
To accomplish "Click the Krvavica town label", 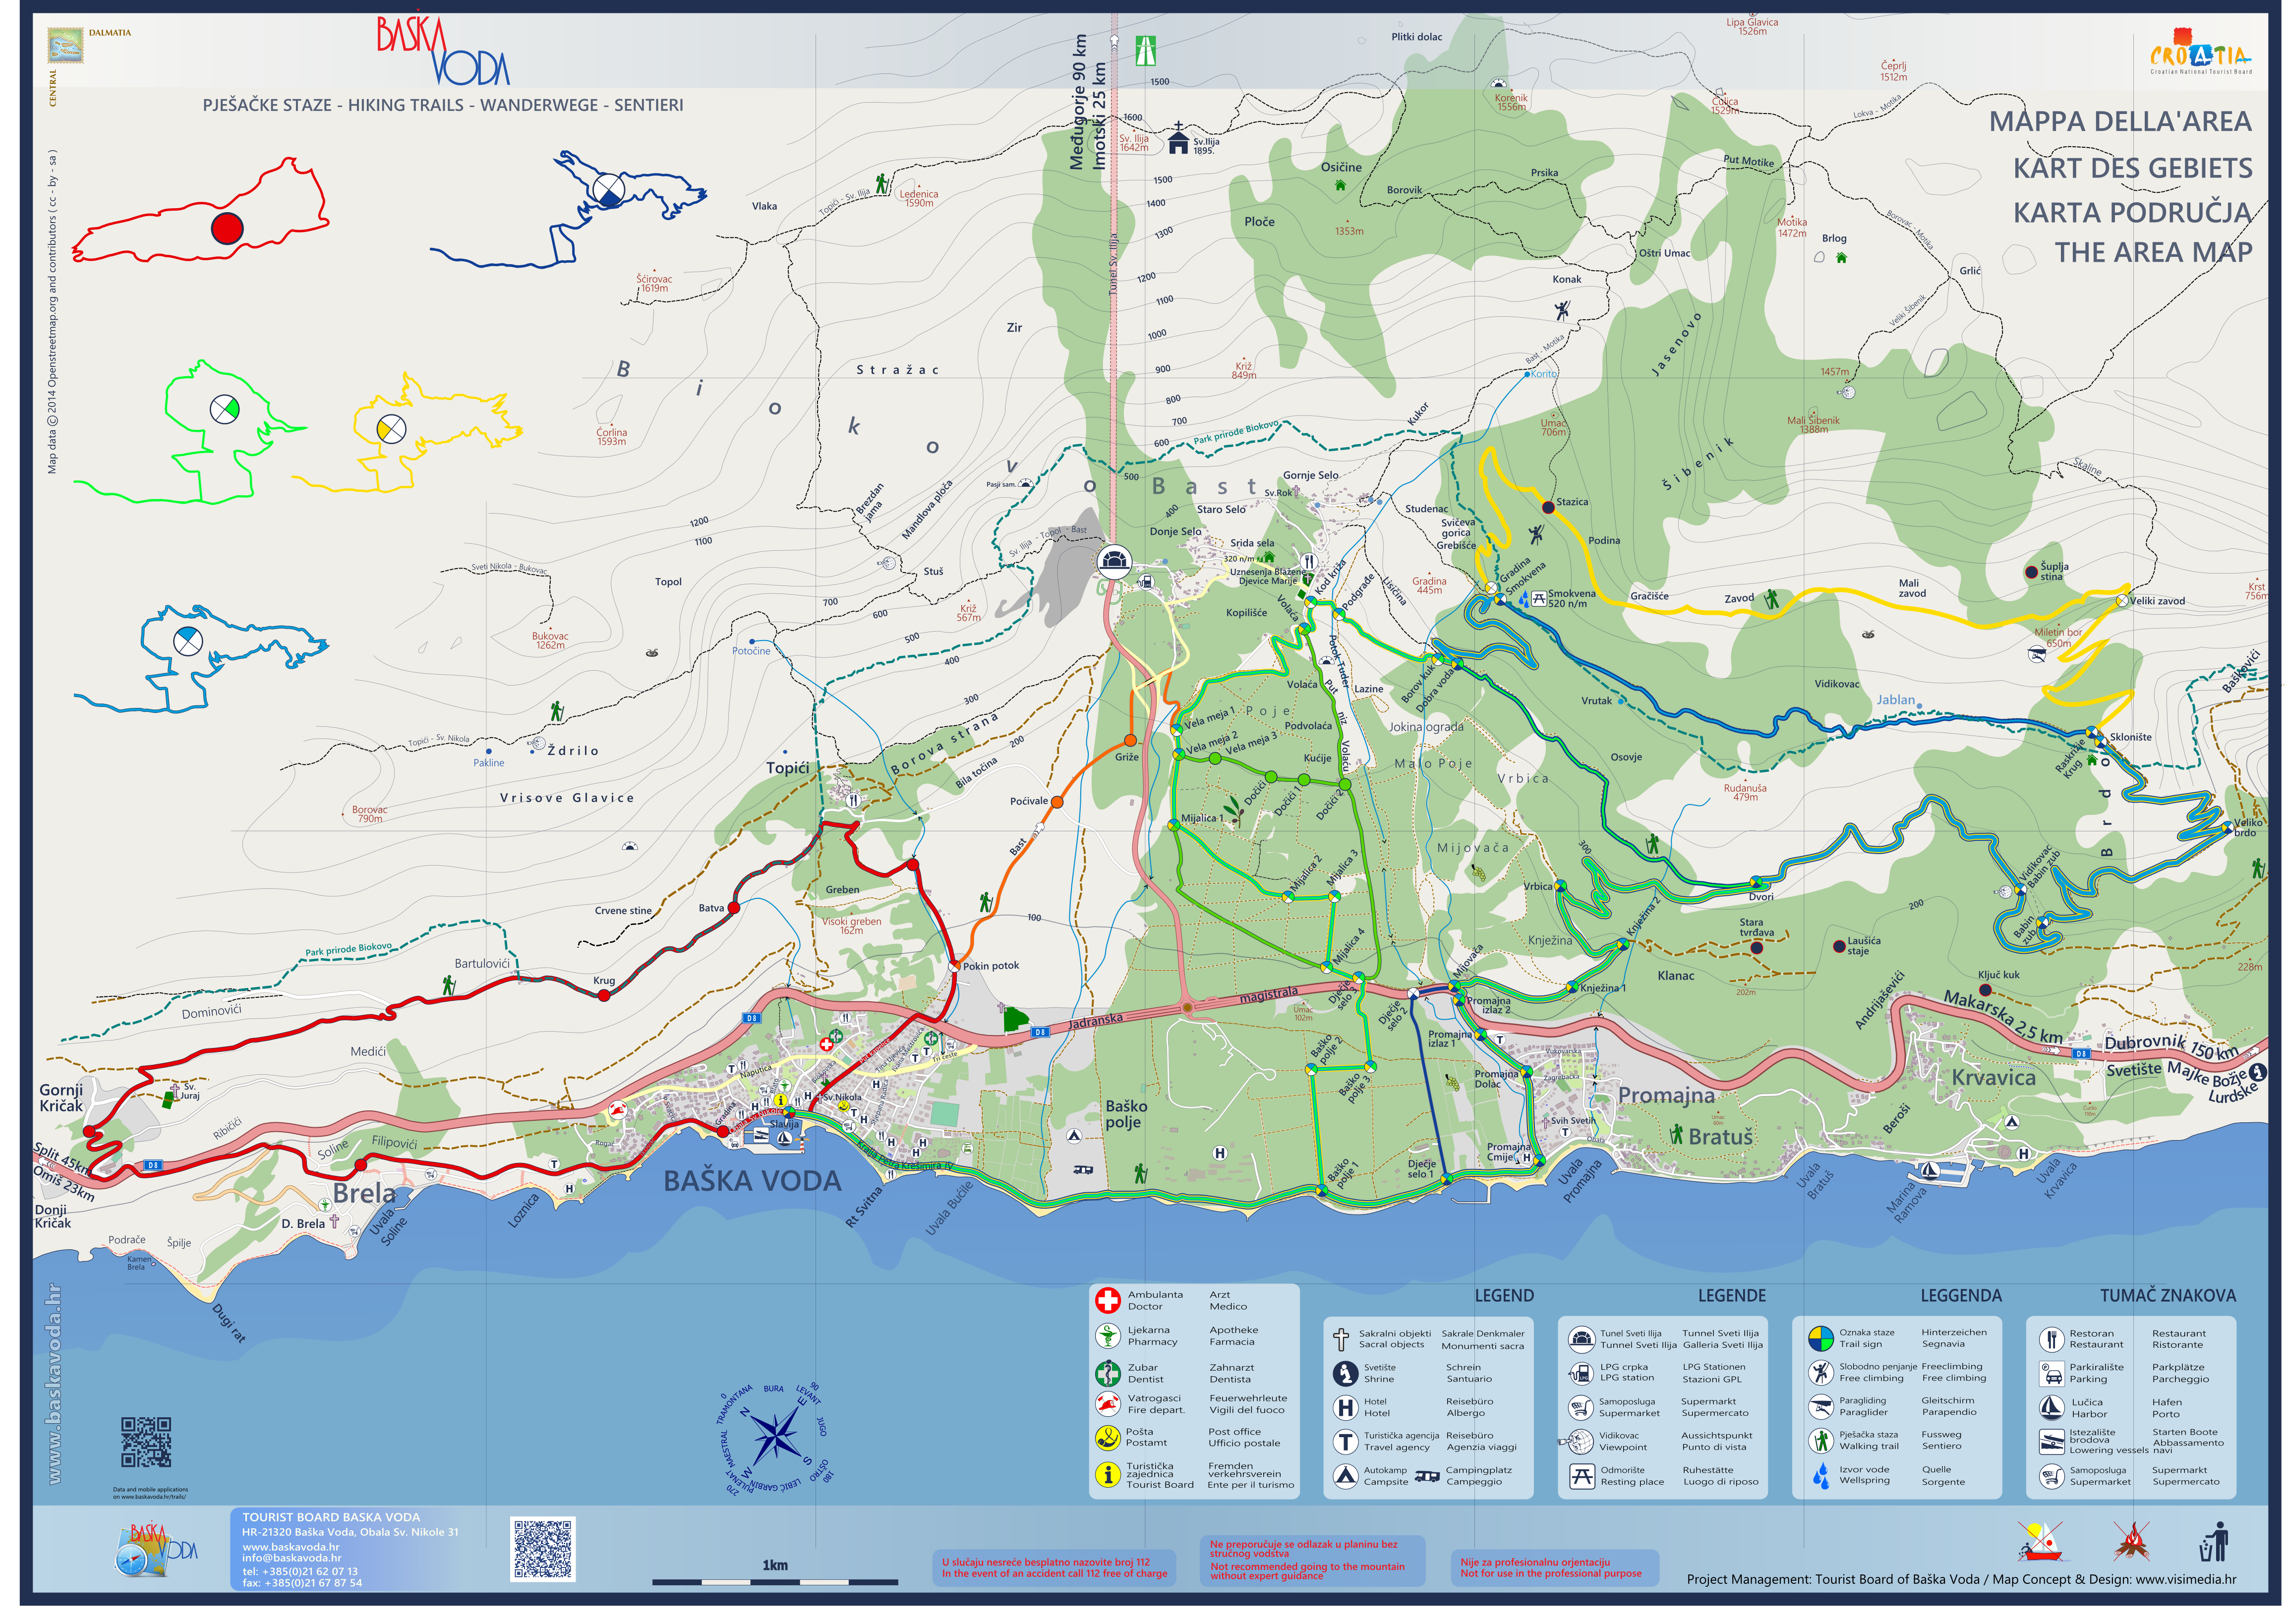I will (x=1994, y=1078).
